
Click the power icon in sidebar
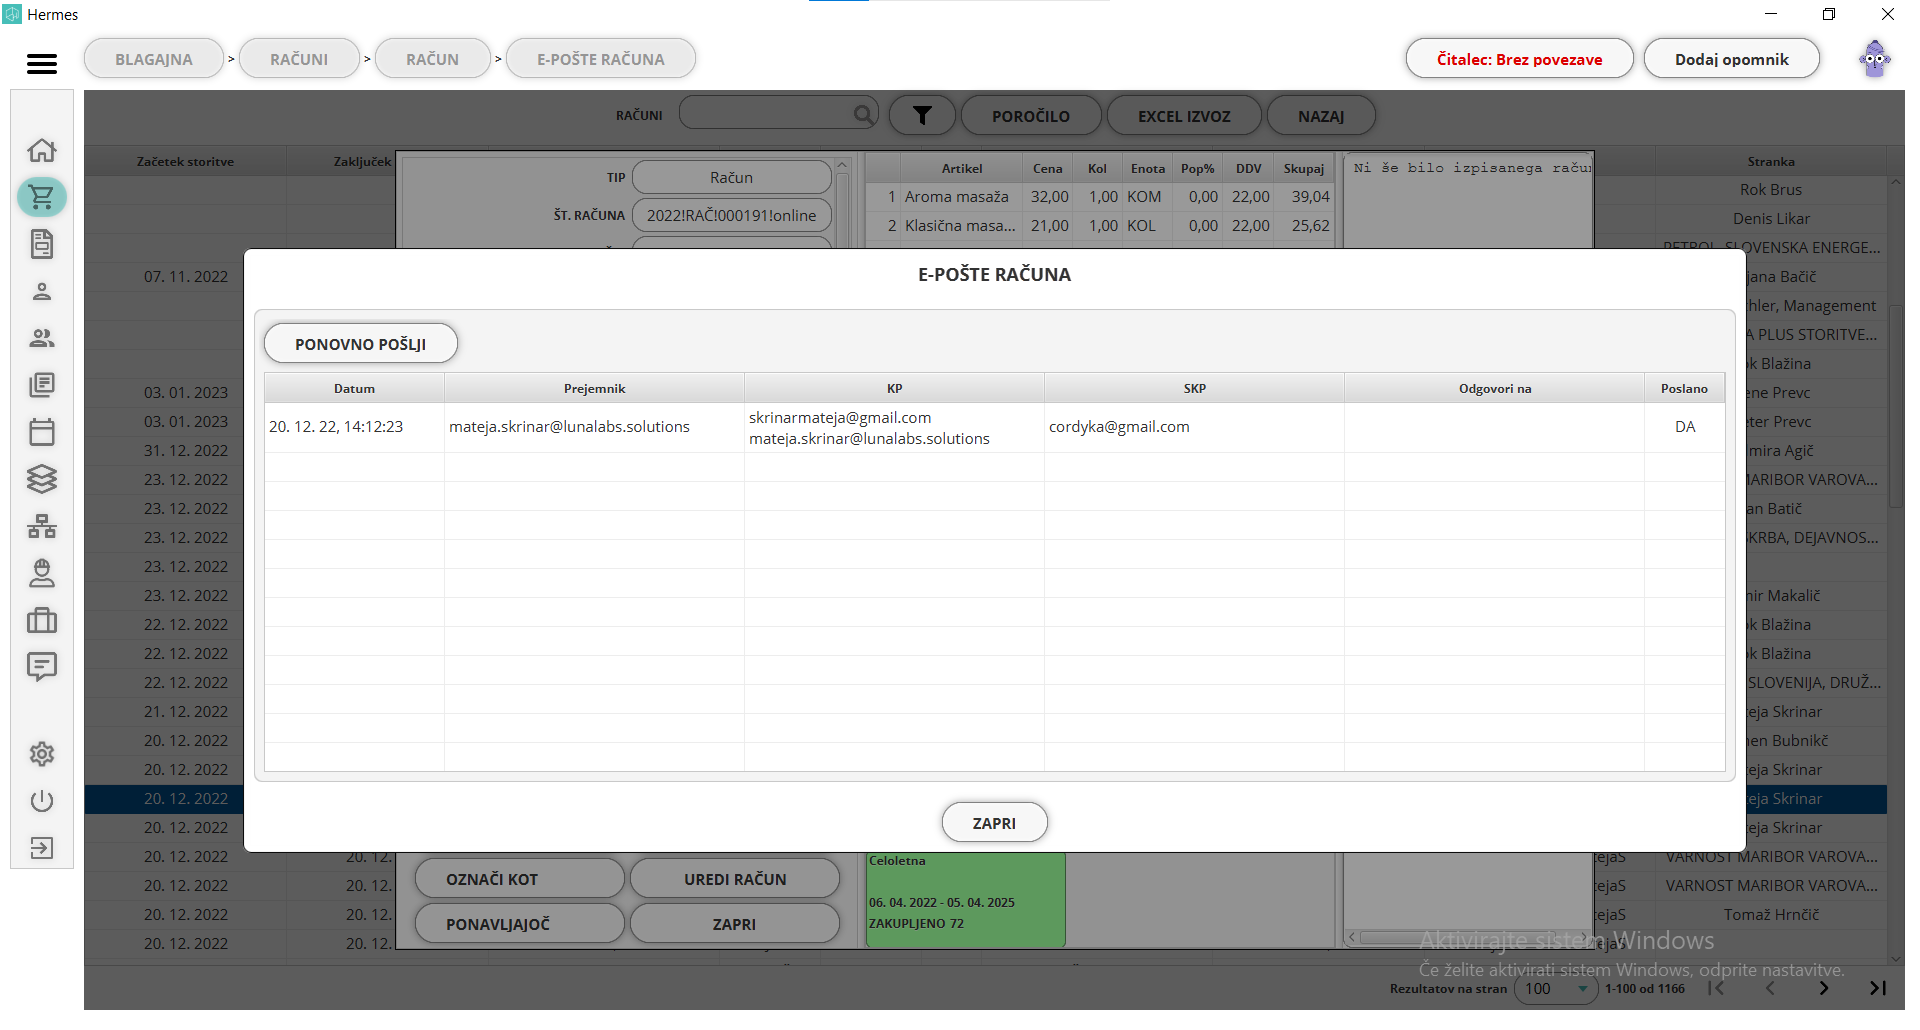pos(42,801)
